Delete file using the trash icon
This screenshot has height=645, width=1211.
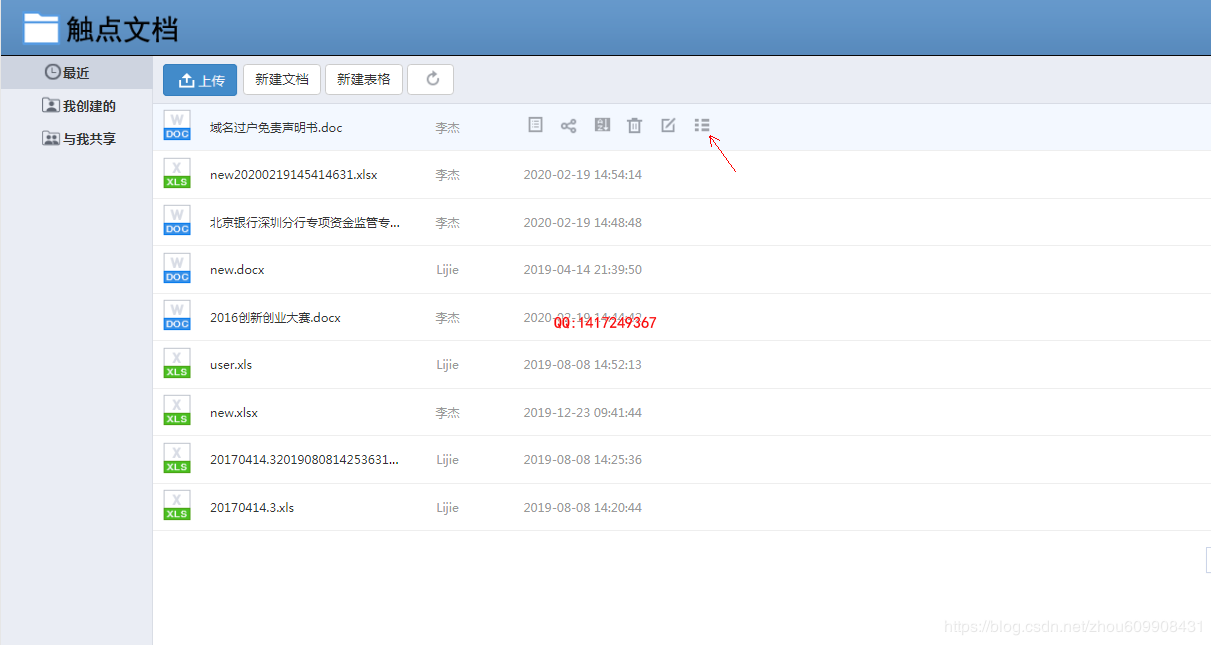(x=634, y=125)
